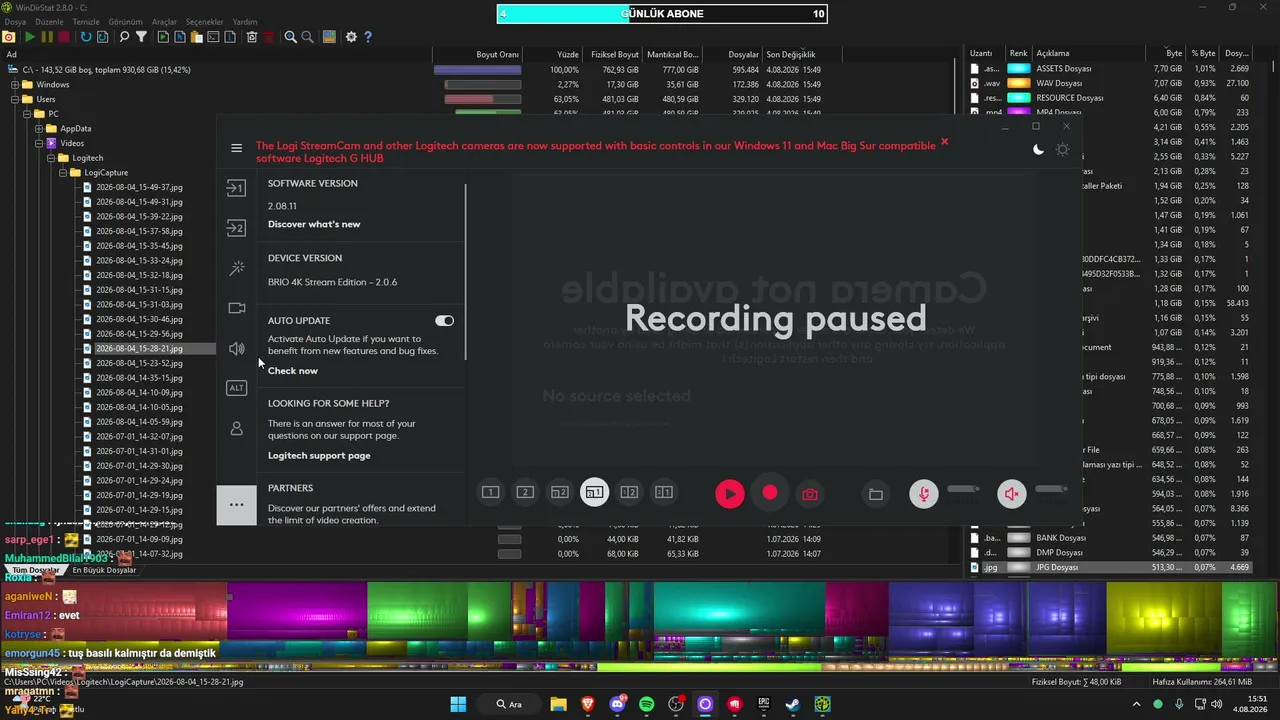Select the source 1 only layout
The image size is (1280, 720).
pos(490,492)
